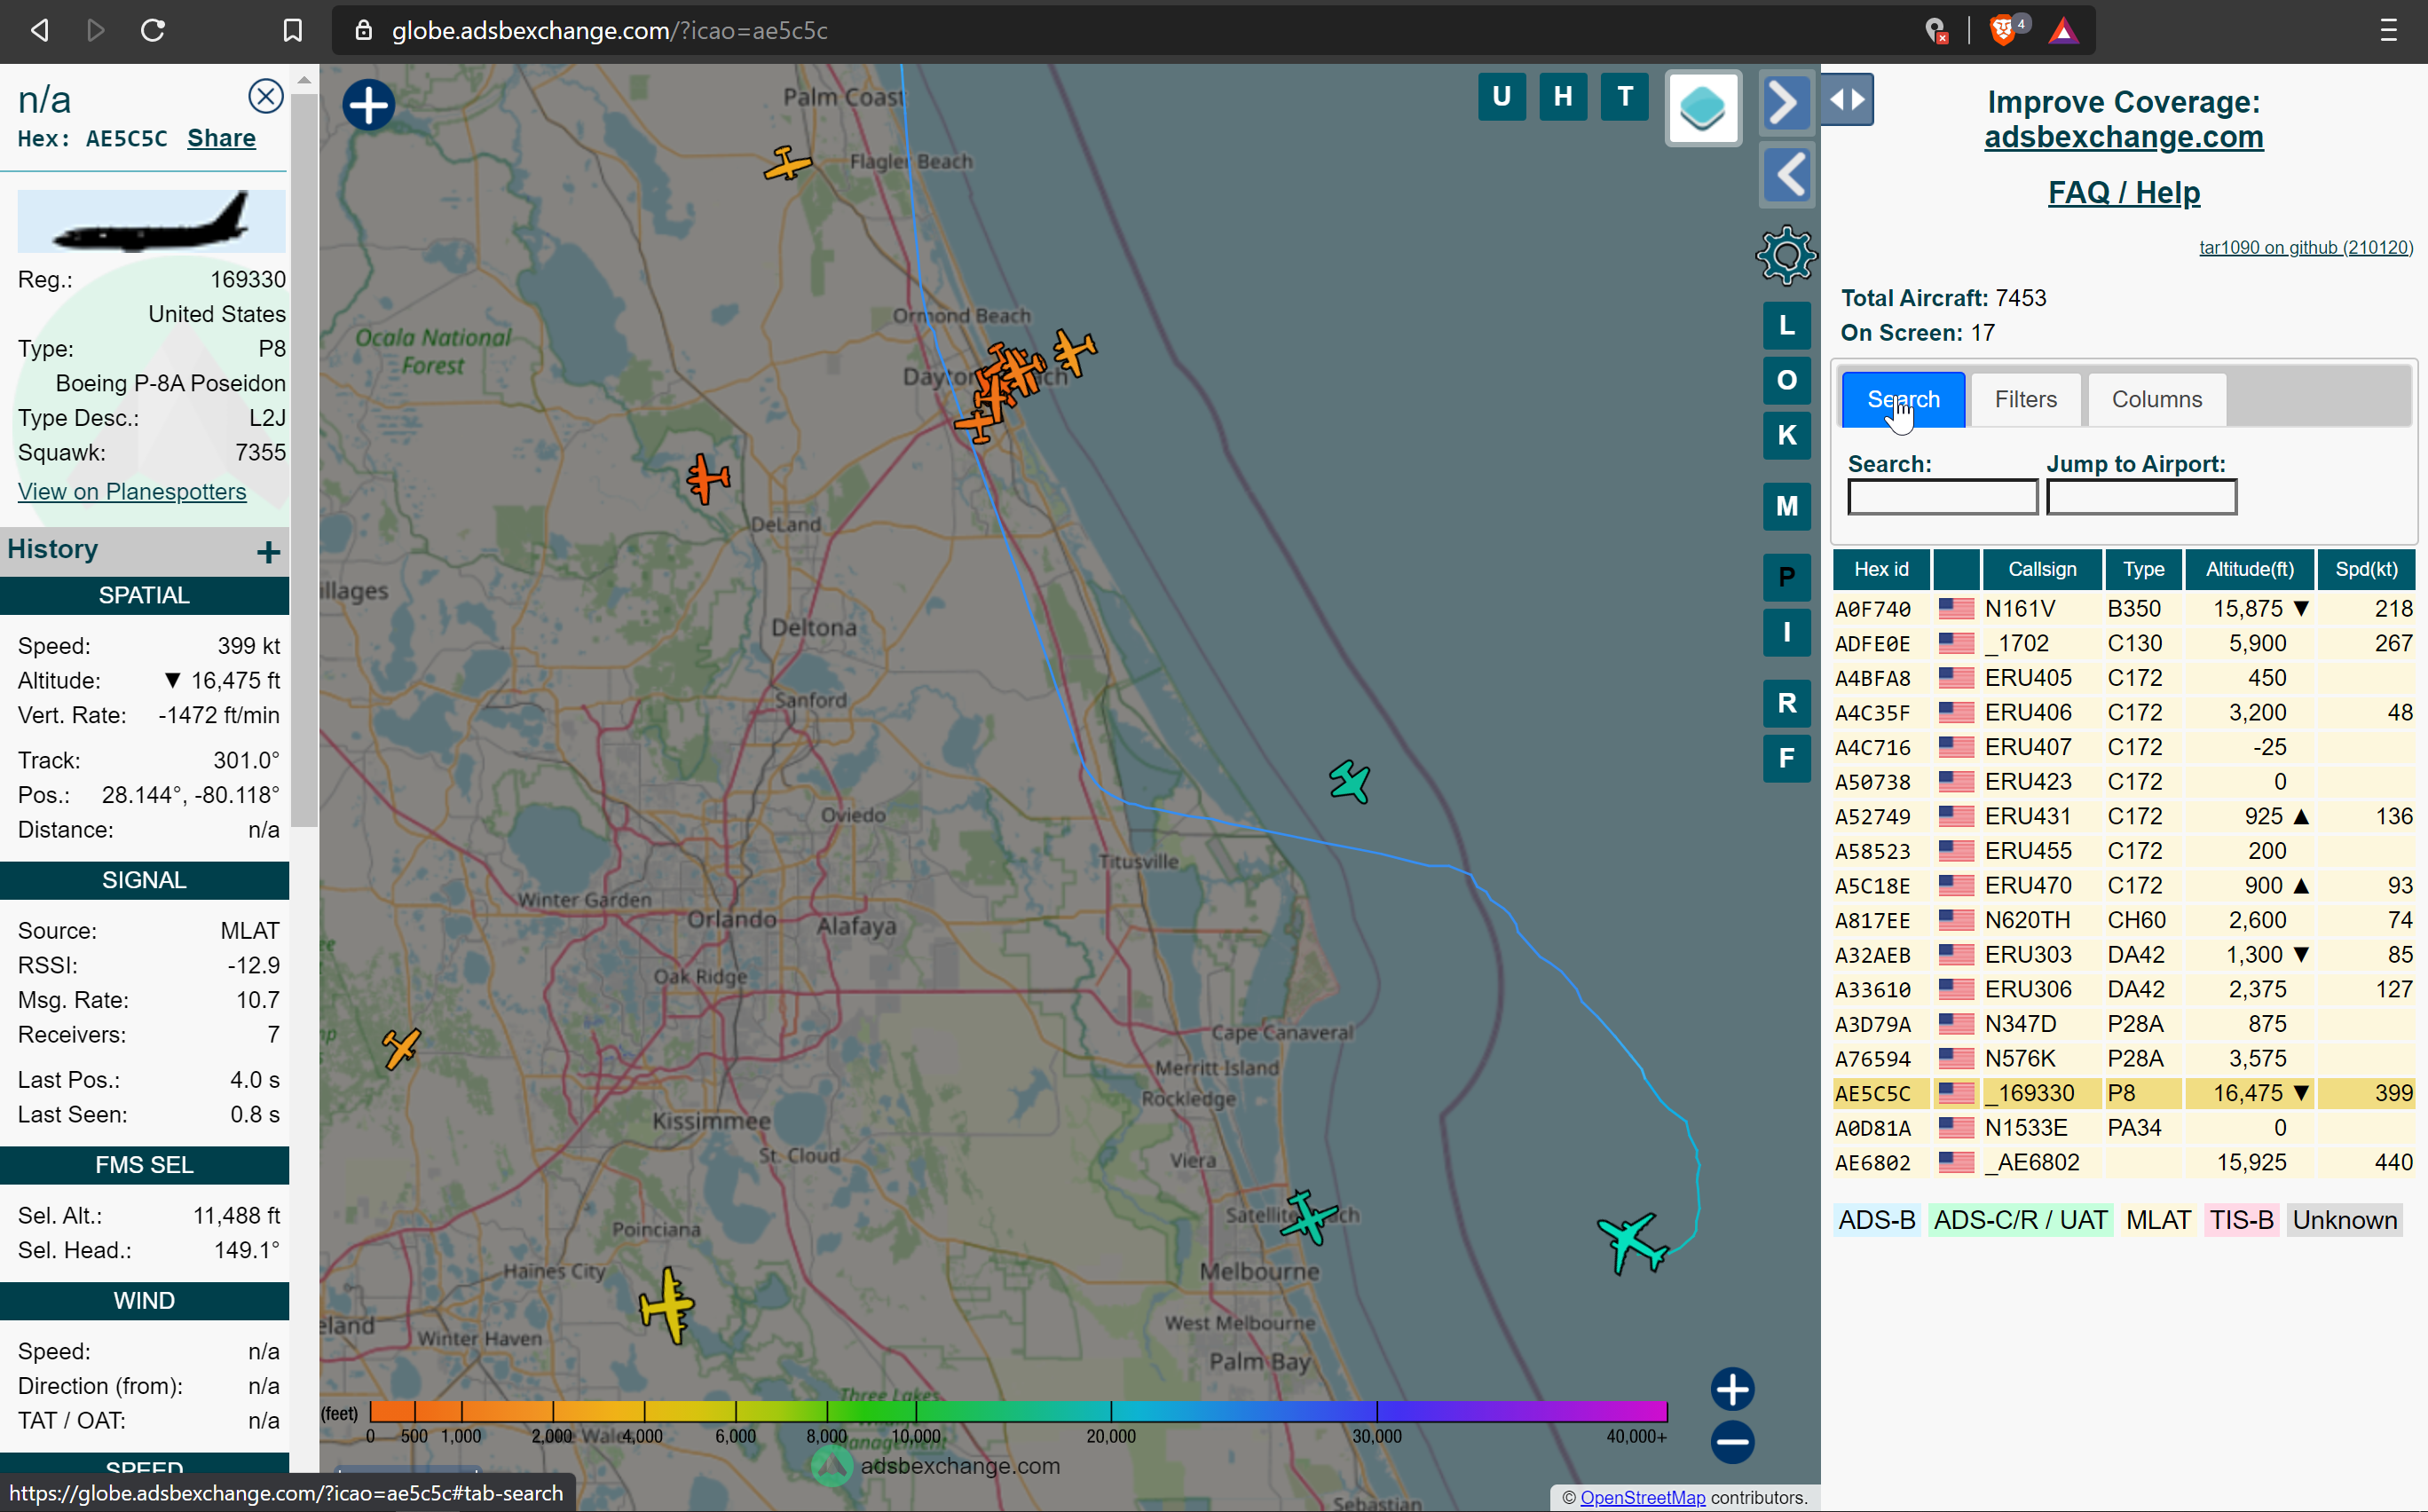The image size is (2428, 1512).
Task: Select the Search tab
Action: point(1903,399)
